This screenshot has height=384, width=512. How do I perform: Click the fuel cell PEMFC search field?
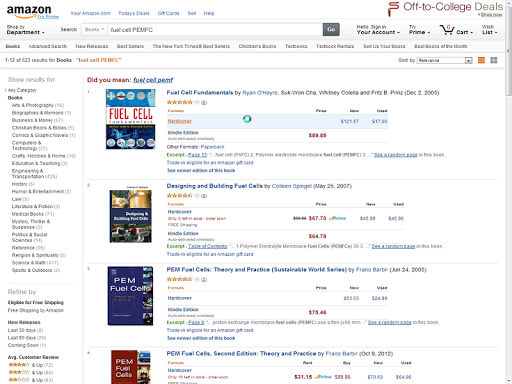[x=215, y=30]
